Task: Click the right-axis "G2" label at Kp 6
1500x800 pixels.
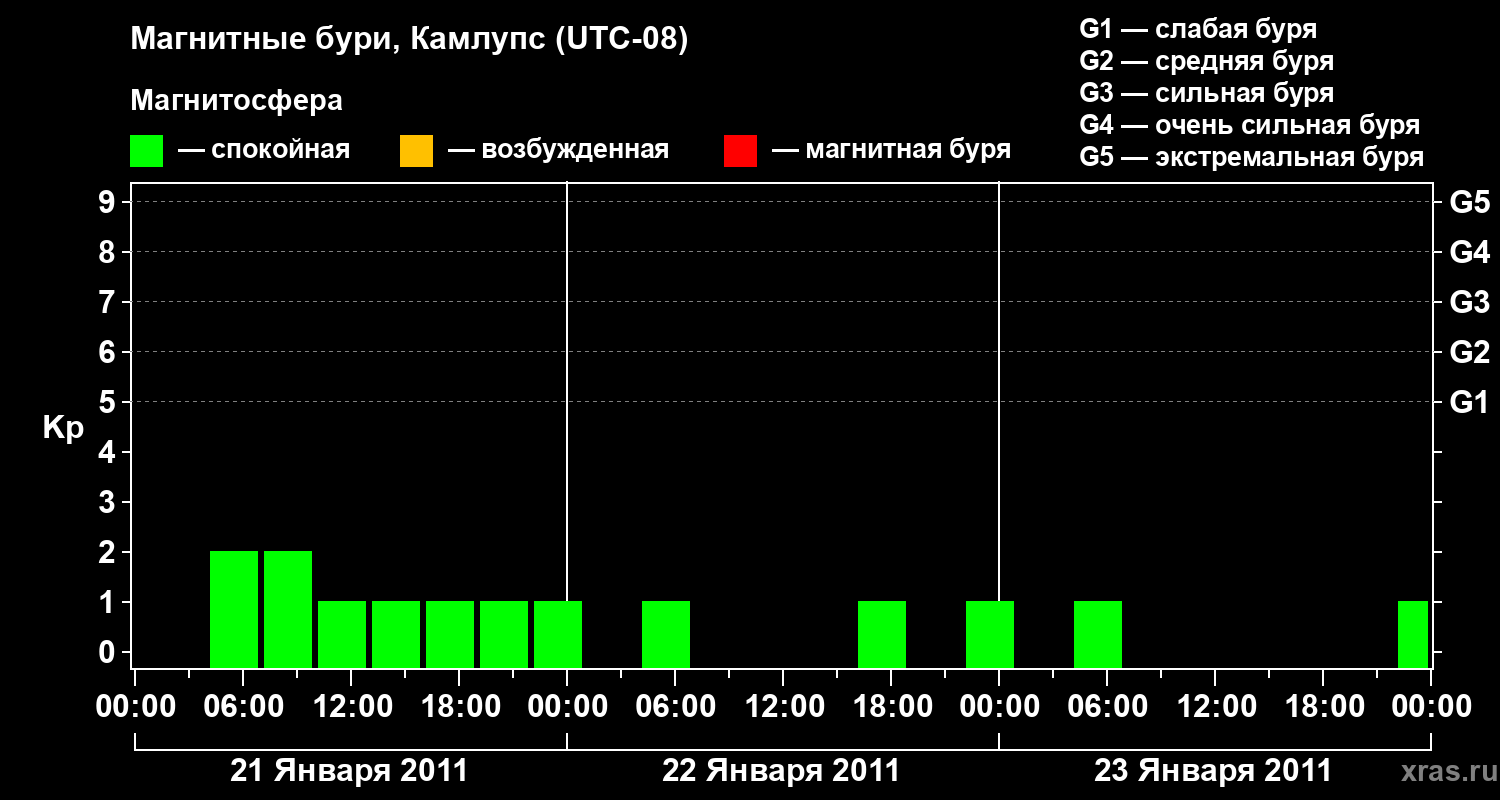Action: pos(1470,352)
